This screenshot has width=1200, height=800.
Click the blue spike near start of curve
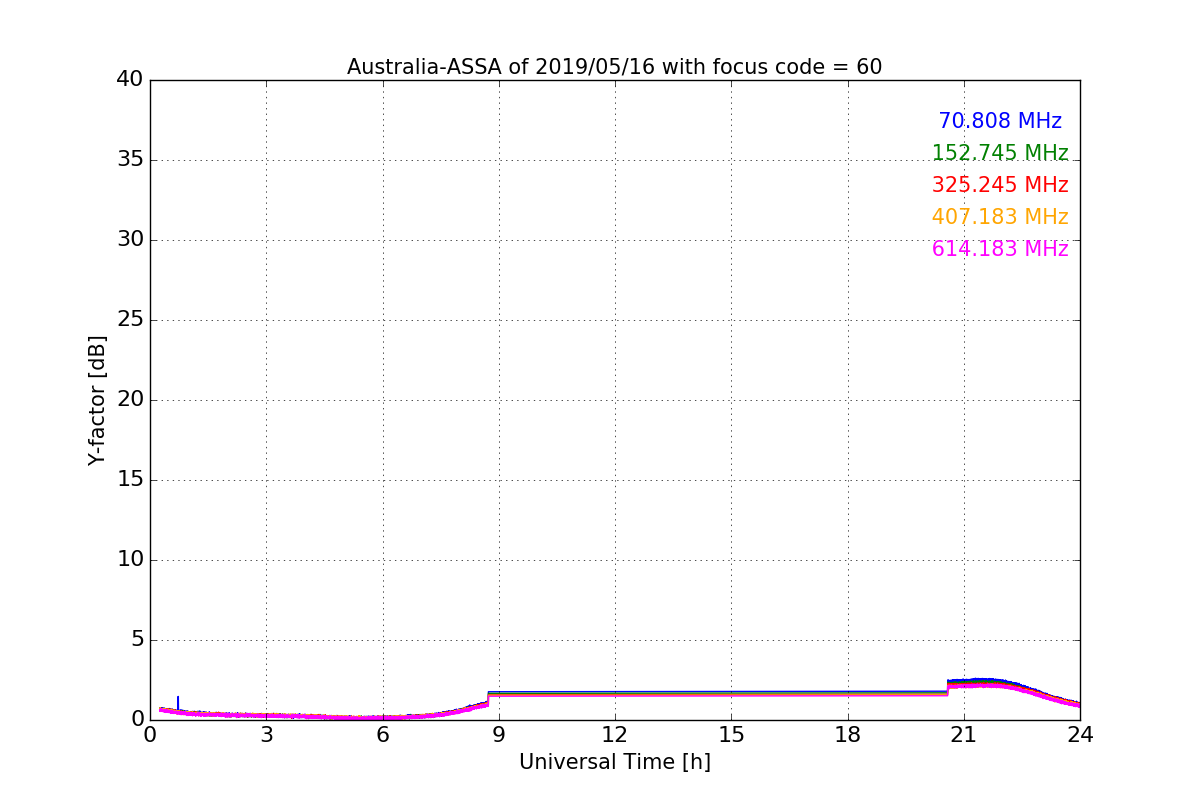click(x=178, y=703)
